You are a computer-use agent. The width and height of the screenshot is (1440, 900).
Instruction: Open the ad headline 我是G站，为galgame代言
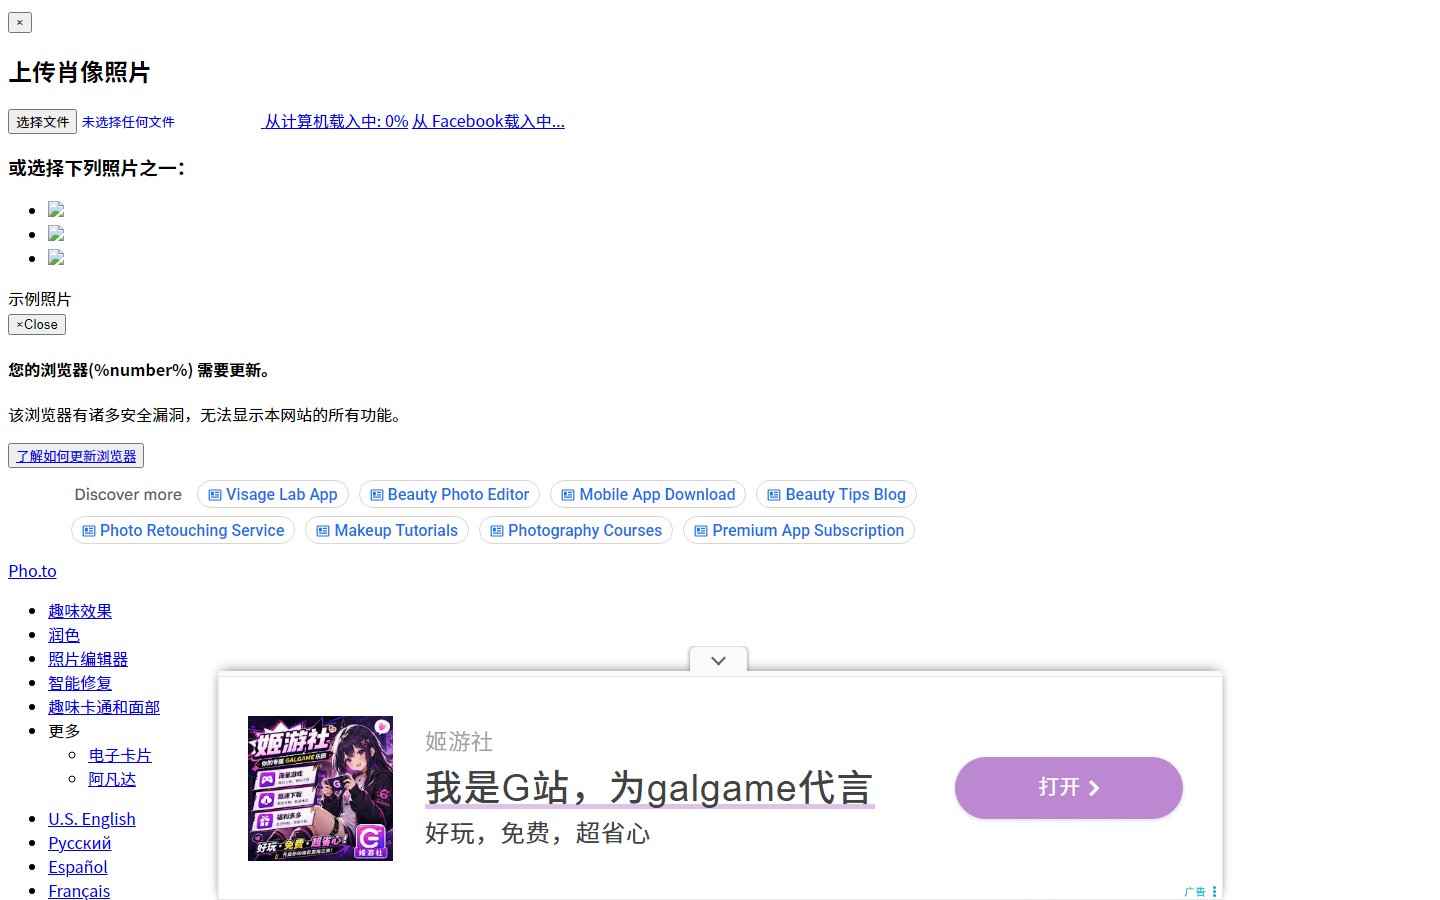click(649, 788)
